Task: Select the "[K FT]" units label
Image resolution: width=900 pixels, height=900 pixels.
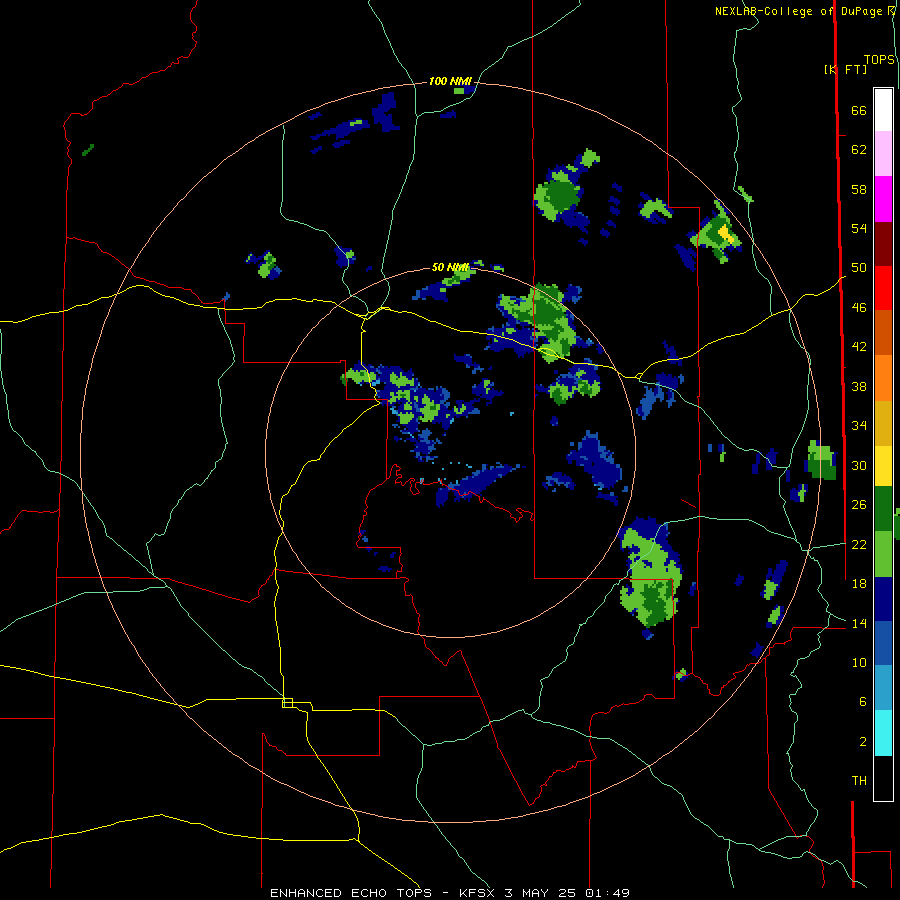Action: pos(846,69)
